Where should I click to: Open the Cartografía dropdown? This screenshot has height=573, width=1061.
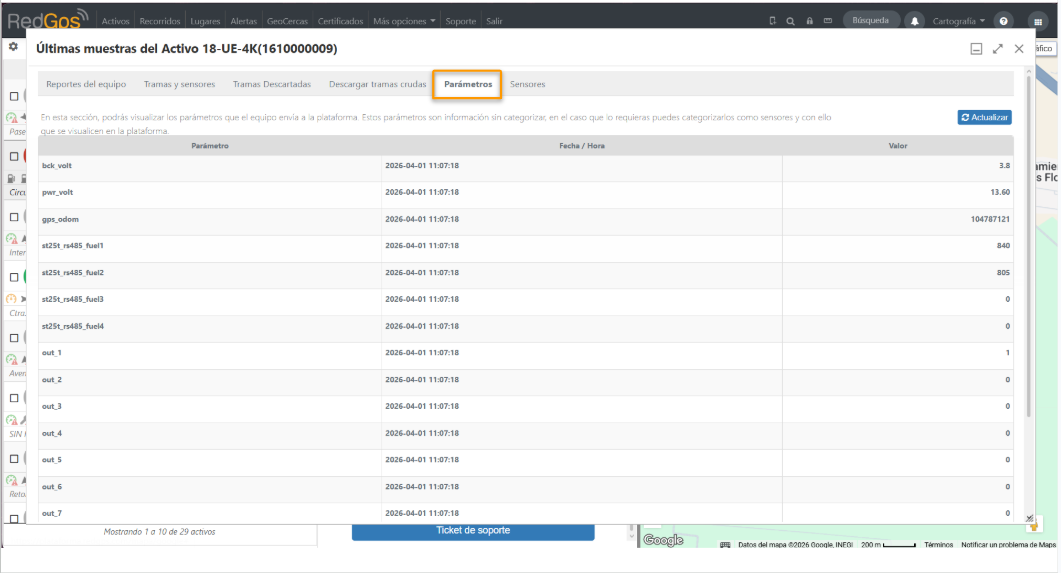coord(958,21)
